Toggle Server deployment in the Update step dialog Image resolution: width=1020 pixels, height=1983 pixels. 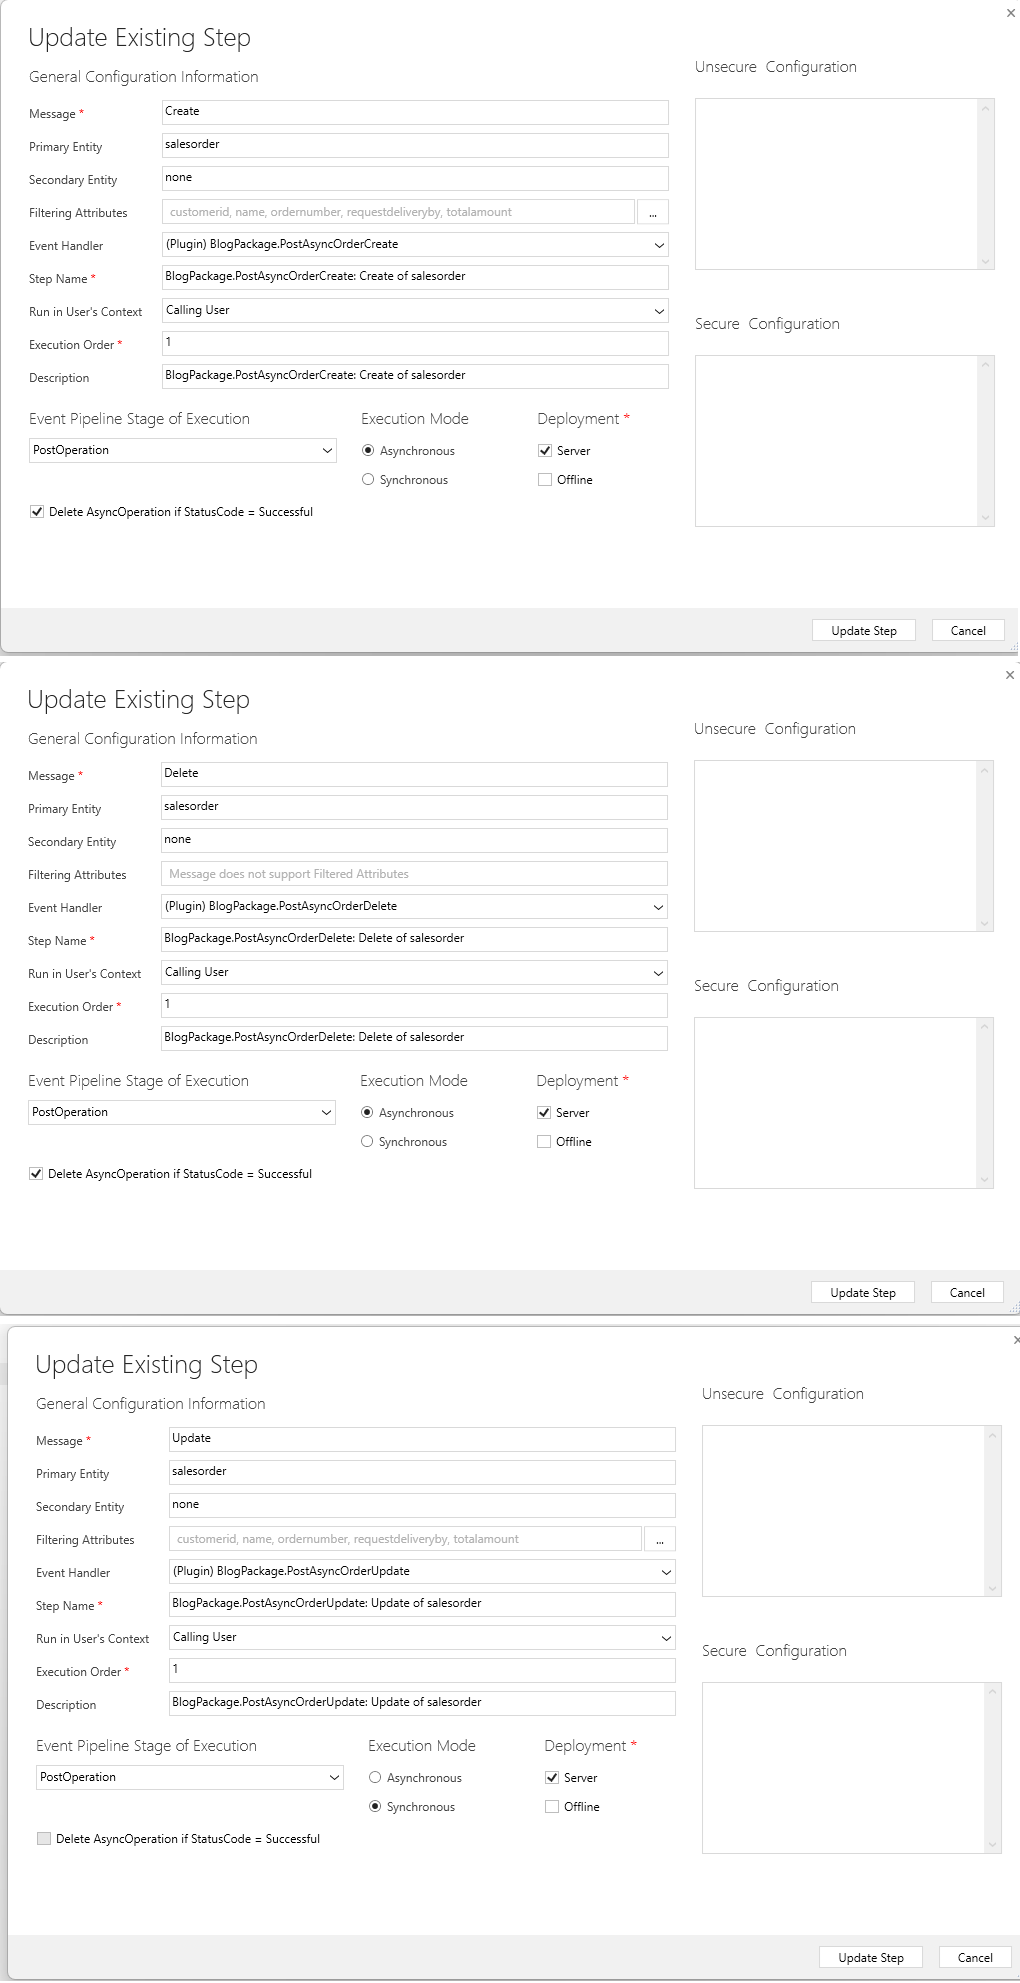pyautogui.click(x=552, y=1778)
